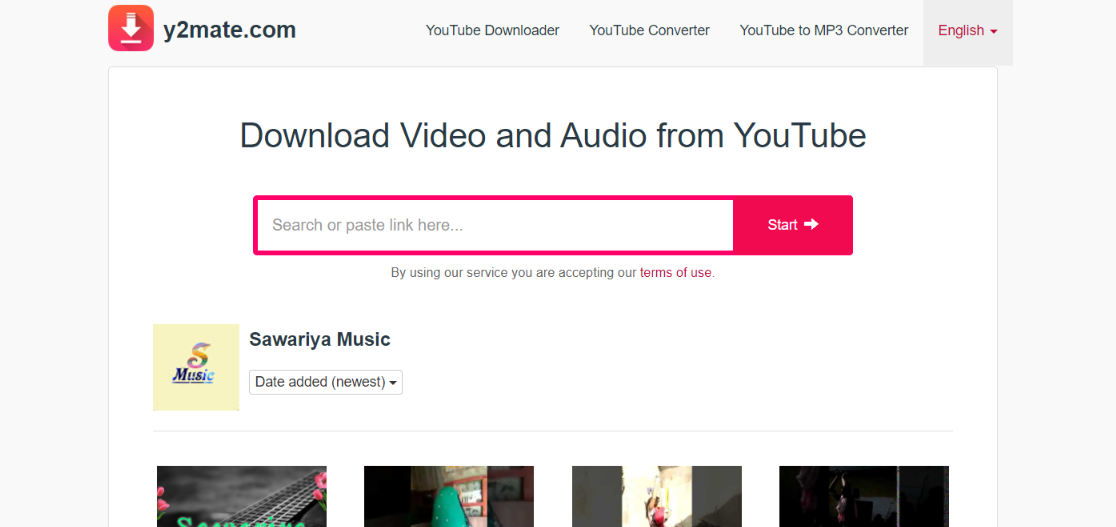The image size is (1116, 527).
Task: Focus the search or paste link field
Action: pyautogui.click(x=495, y=225)
